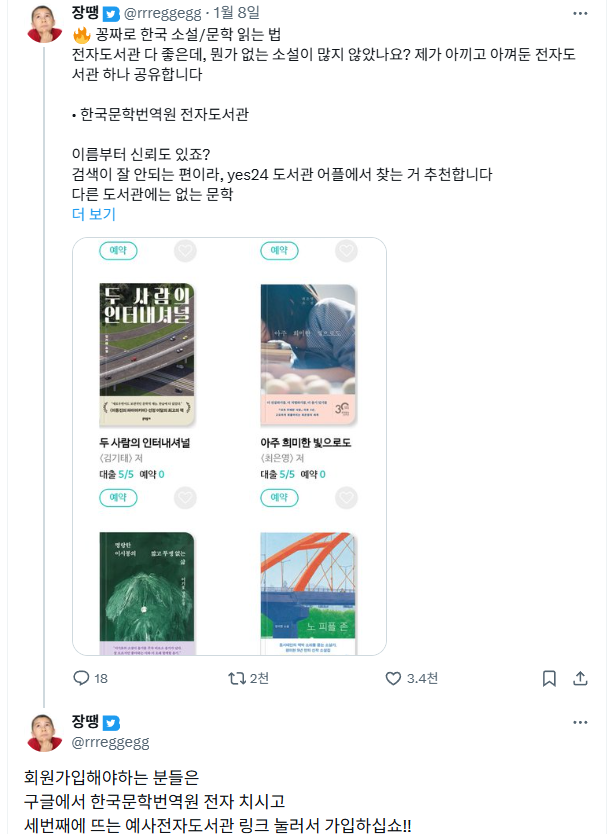The width and height of the screenshot is (611, 834).
Task: Open the more options menu on the first tweet
Action: pyautogui.click(x=580, y=13)
